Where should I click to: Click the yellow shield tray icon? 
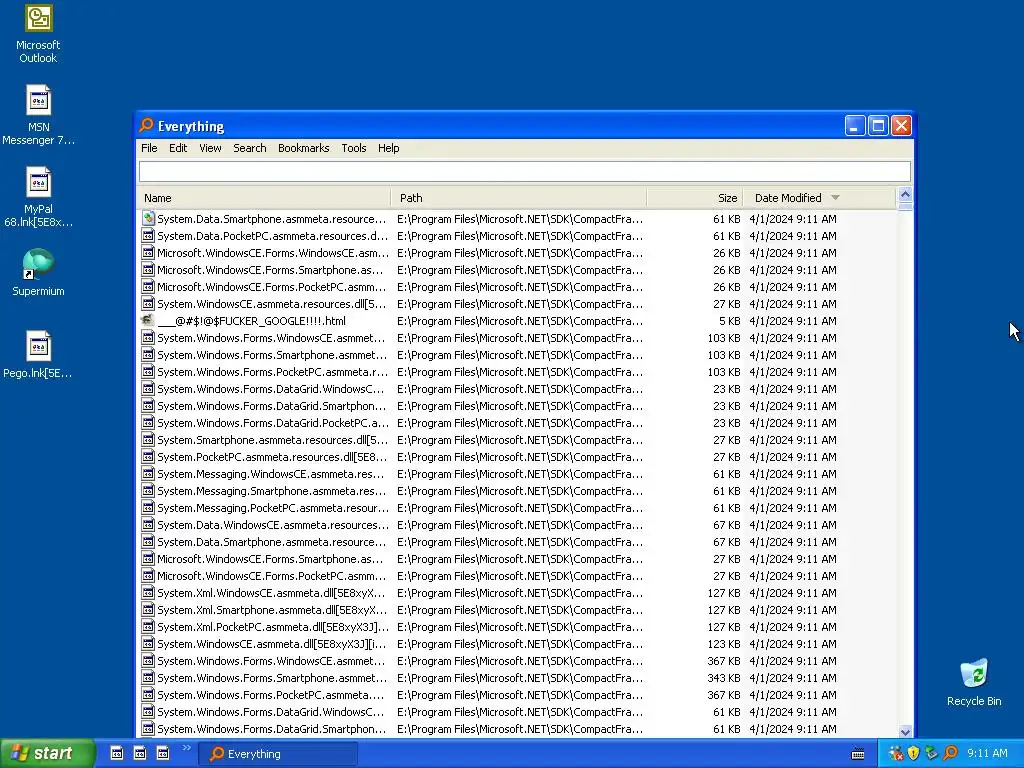pos(913,753)
